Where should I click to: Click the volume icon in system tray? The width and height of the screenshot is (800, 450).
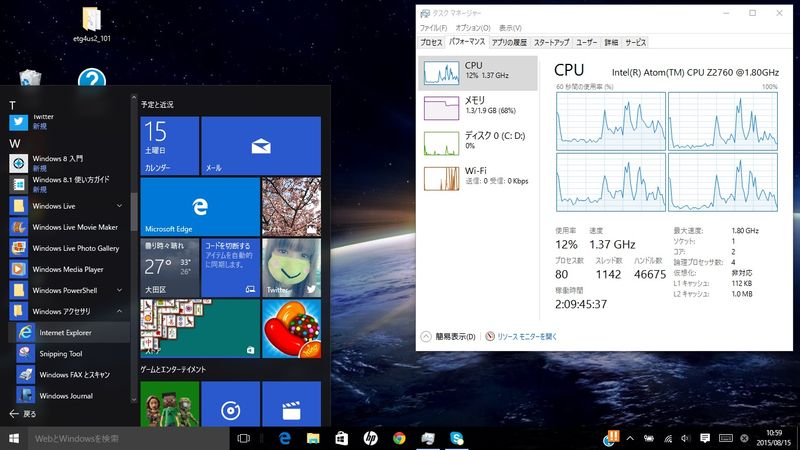(x=686, y=438)
